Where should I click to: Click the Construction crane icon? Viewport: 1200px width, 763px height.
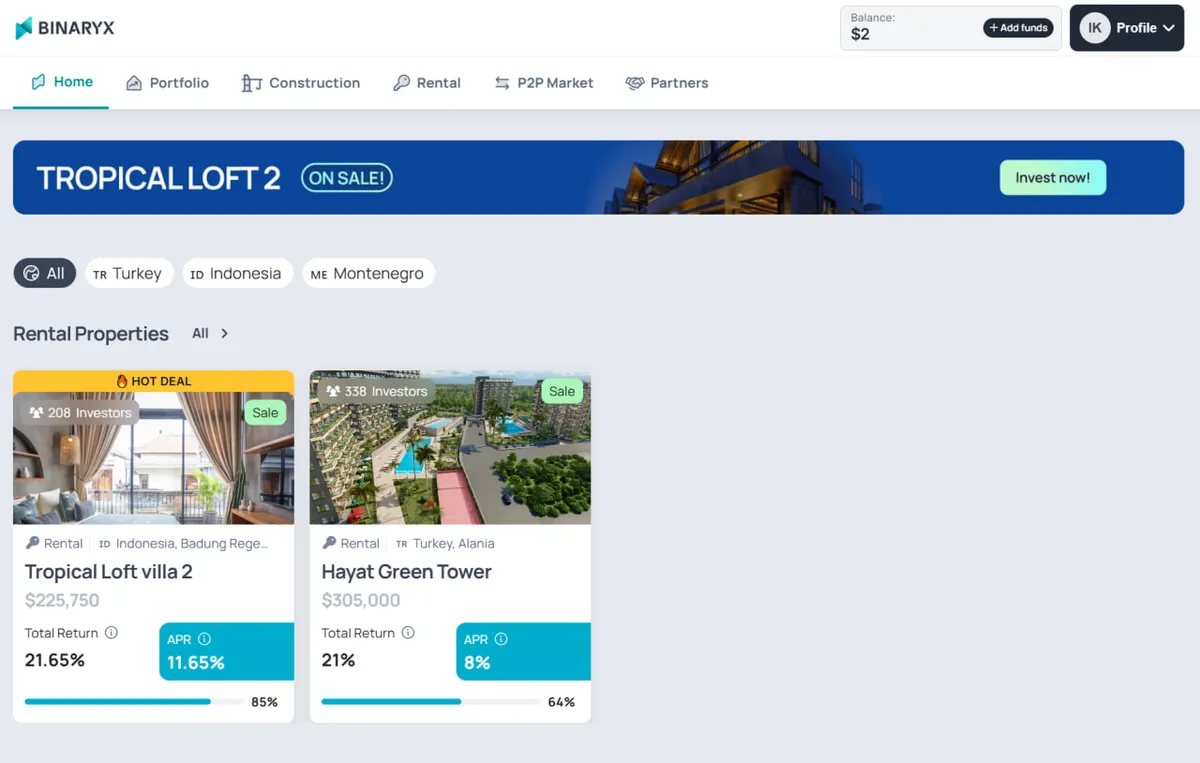tap(251, 83)
